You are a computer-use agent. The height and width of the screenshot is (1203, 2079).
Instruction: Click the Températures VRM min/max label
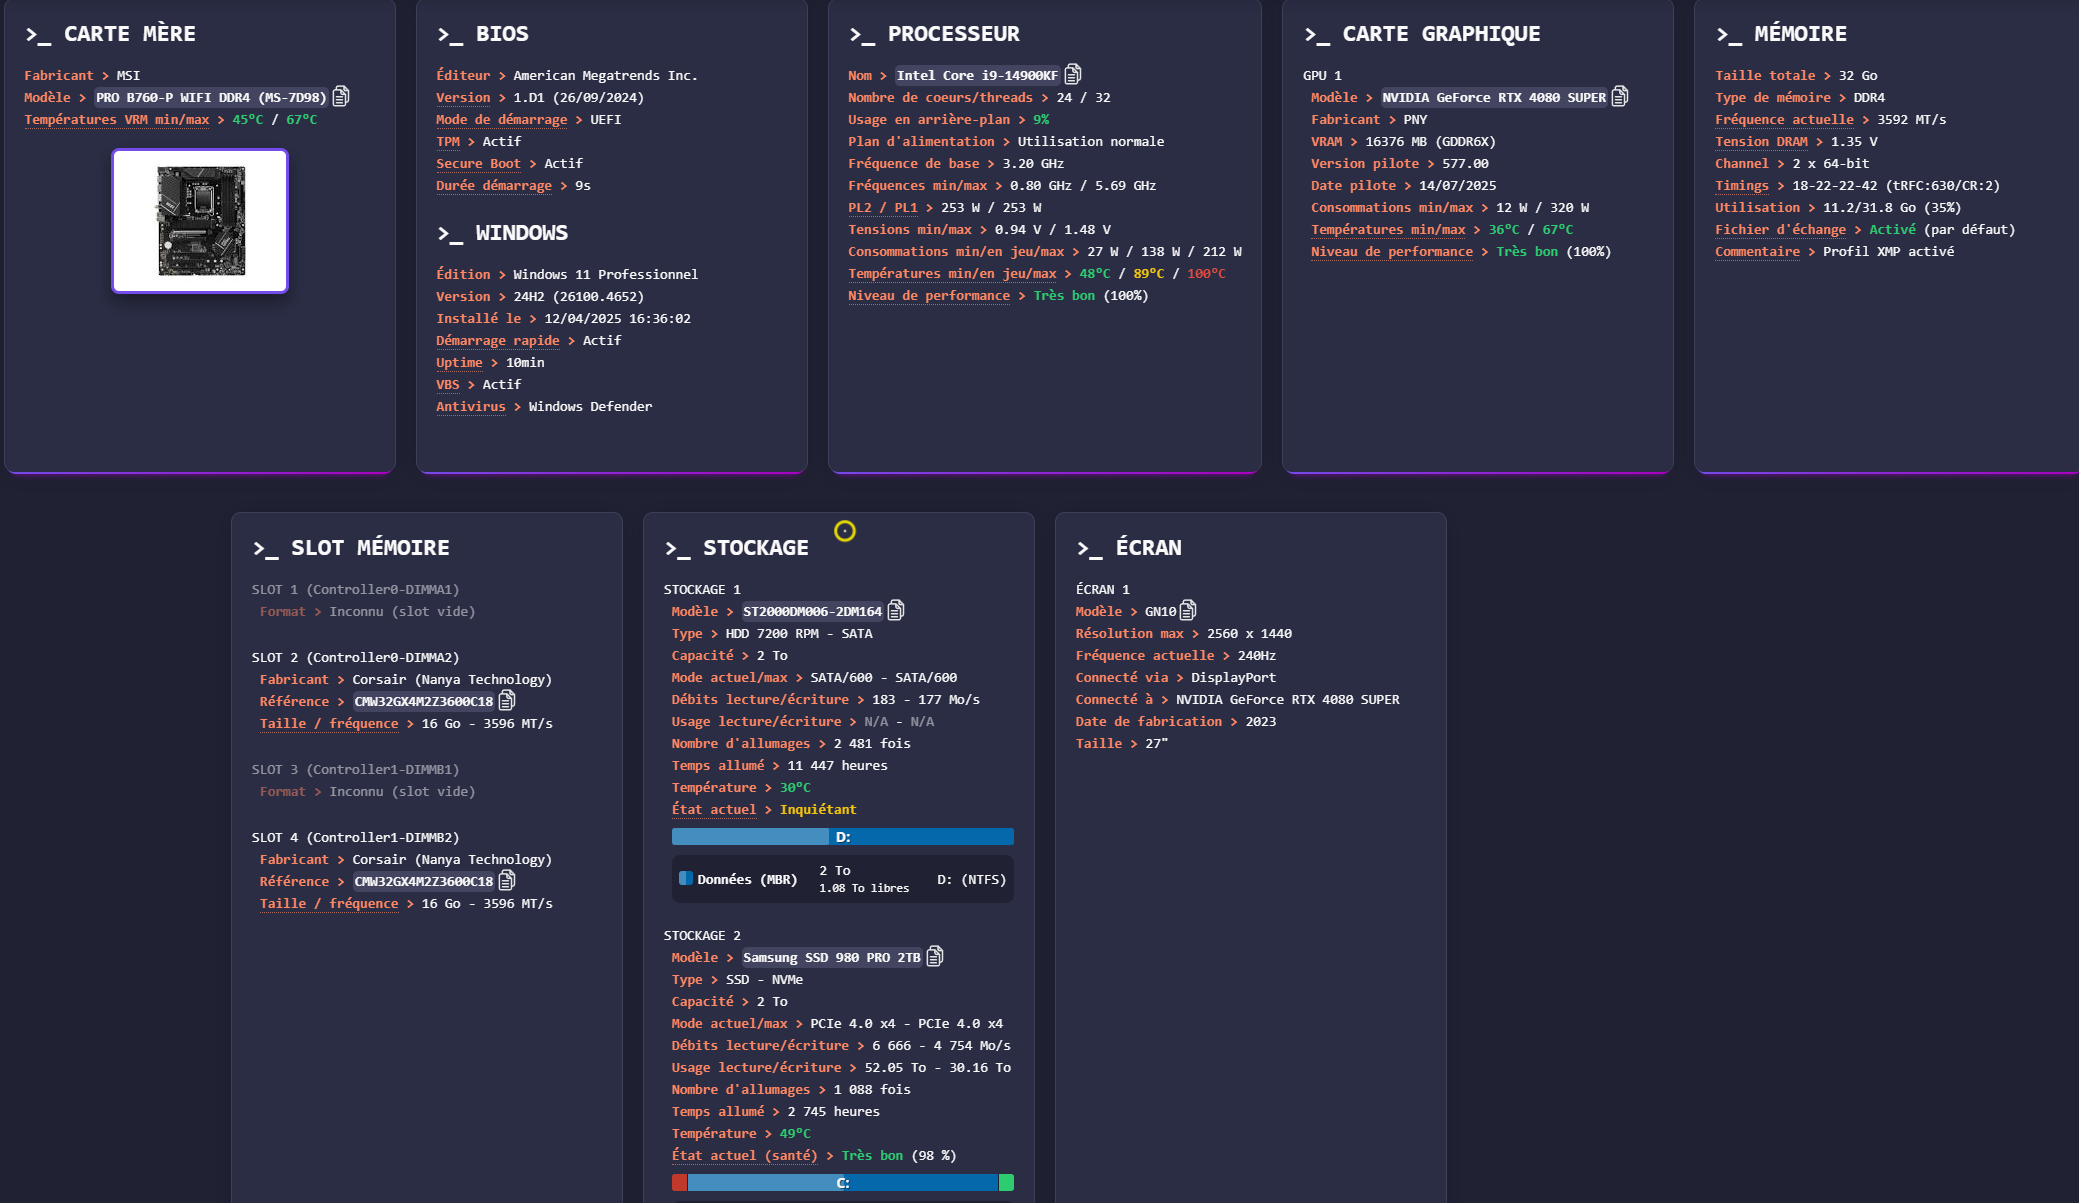pos(117,120)
